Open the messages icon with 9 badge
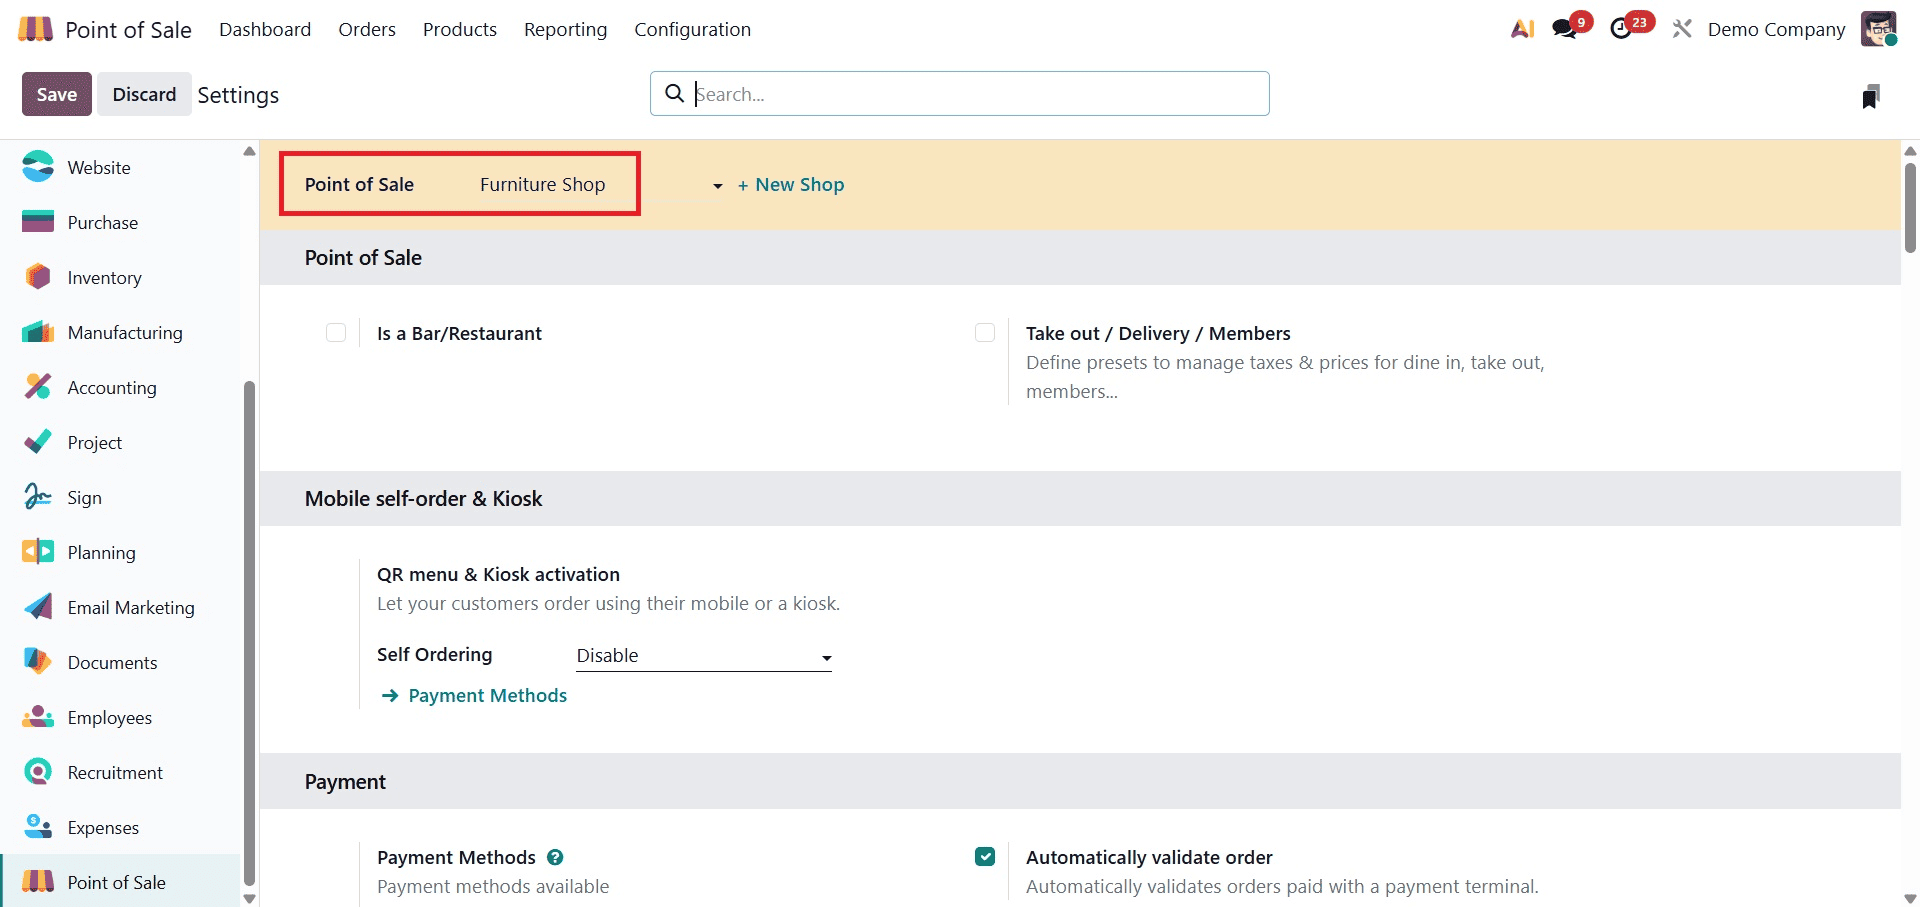The height and width of the screenshot is (907, 1920). click(x=1565, y=29)
